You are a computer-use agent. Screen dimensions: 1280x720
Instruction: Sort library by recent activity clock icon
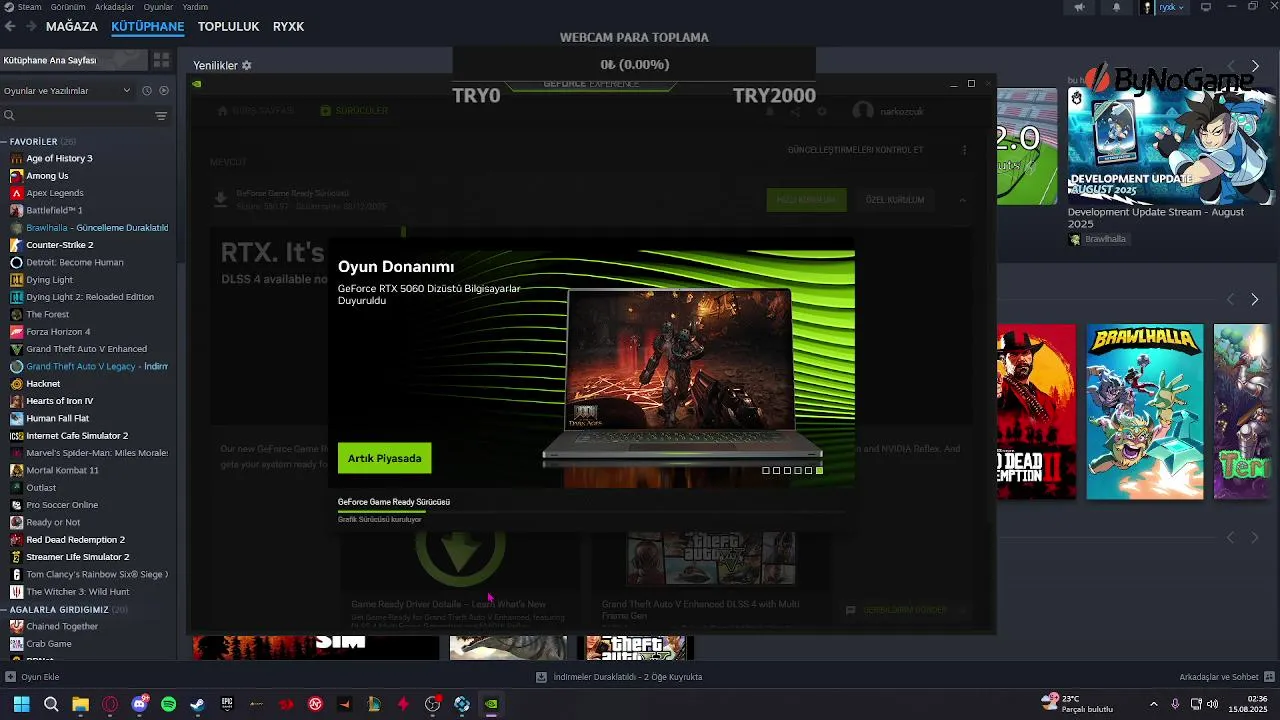(147, 91)
